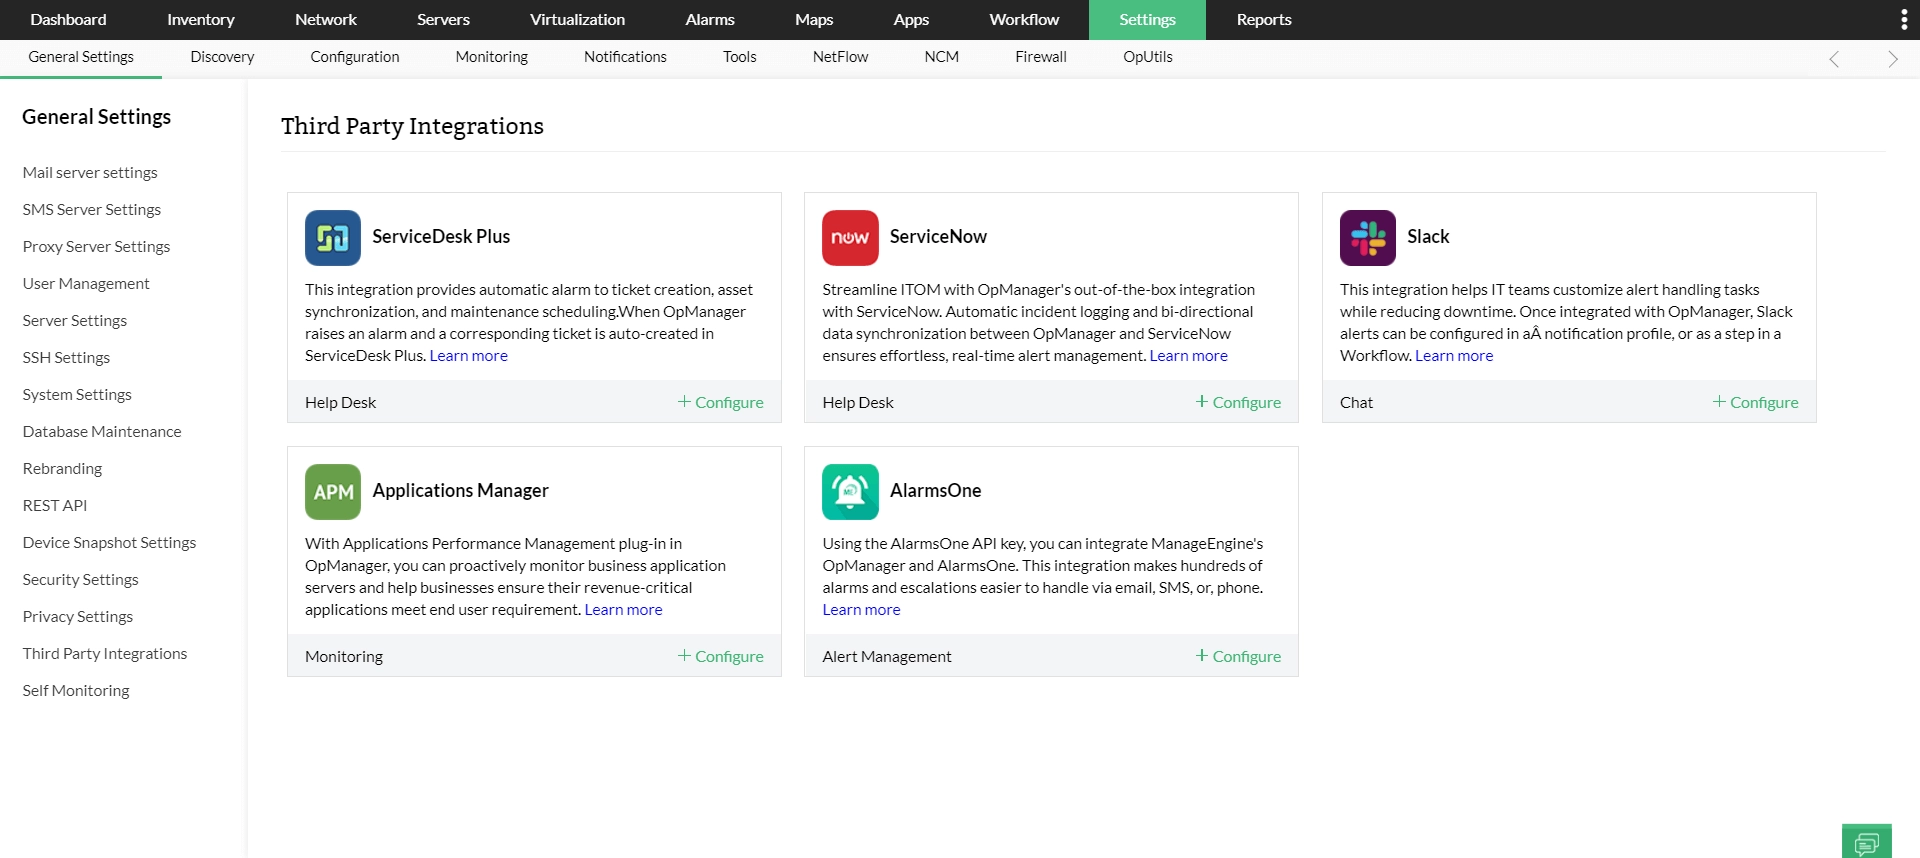Open Server Settings in sidebar
The height and width of the screenshot is (858, 1920).
[x=75, y=321]
